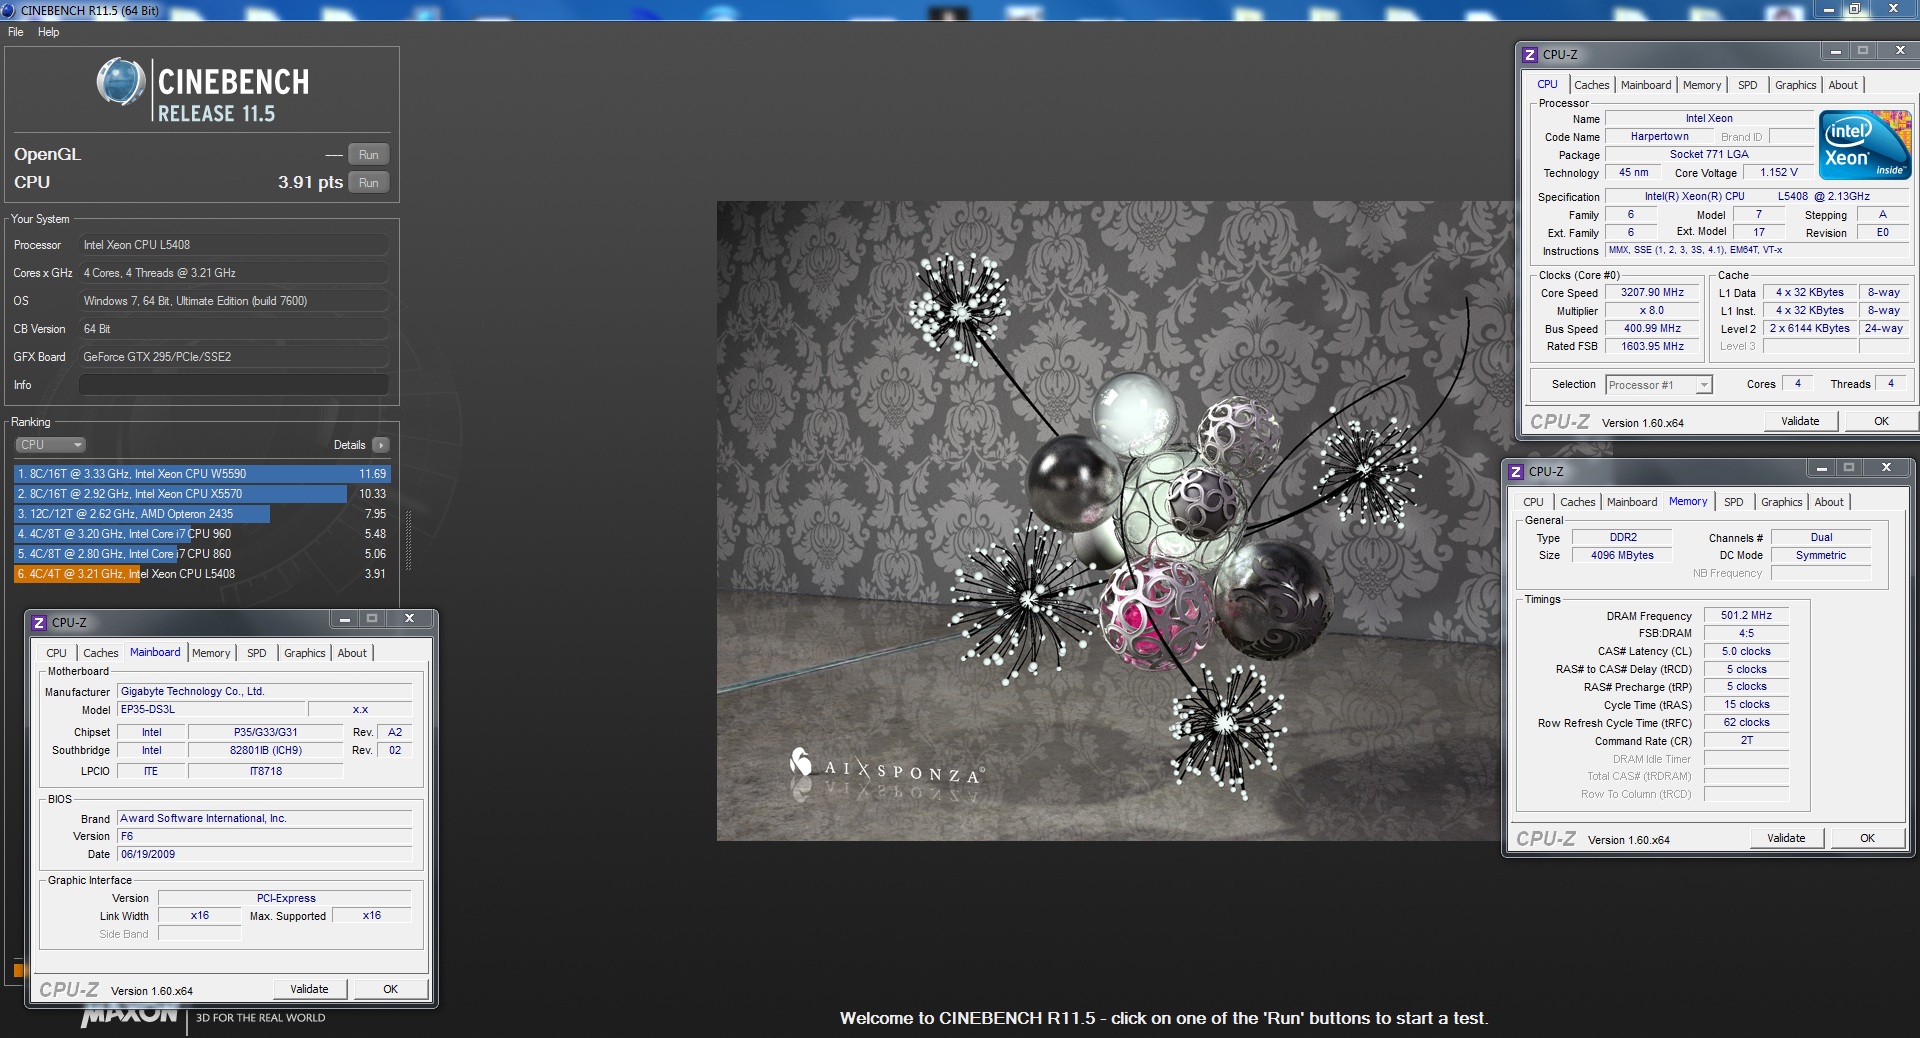This screenshot has height=1038, width=1920.
Task: Click the Info input field in Your System
Action: click(x=233, y=385)
